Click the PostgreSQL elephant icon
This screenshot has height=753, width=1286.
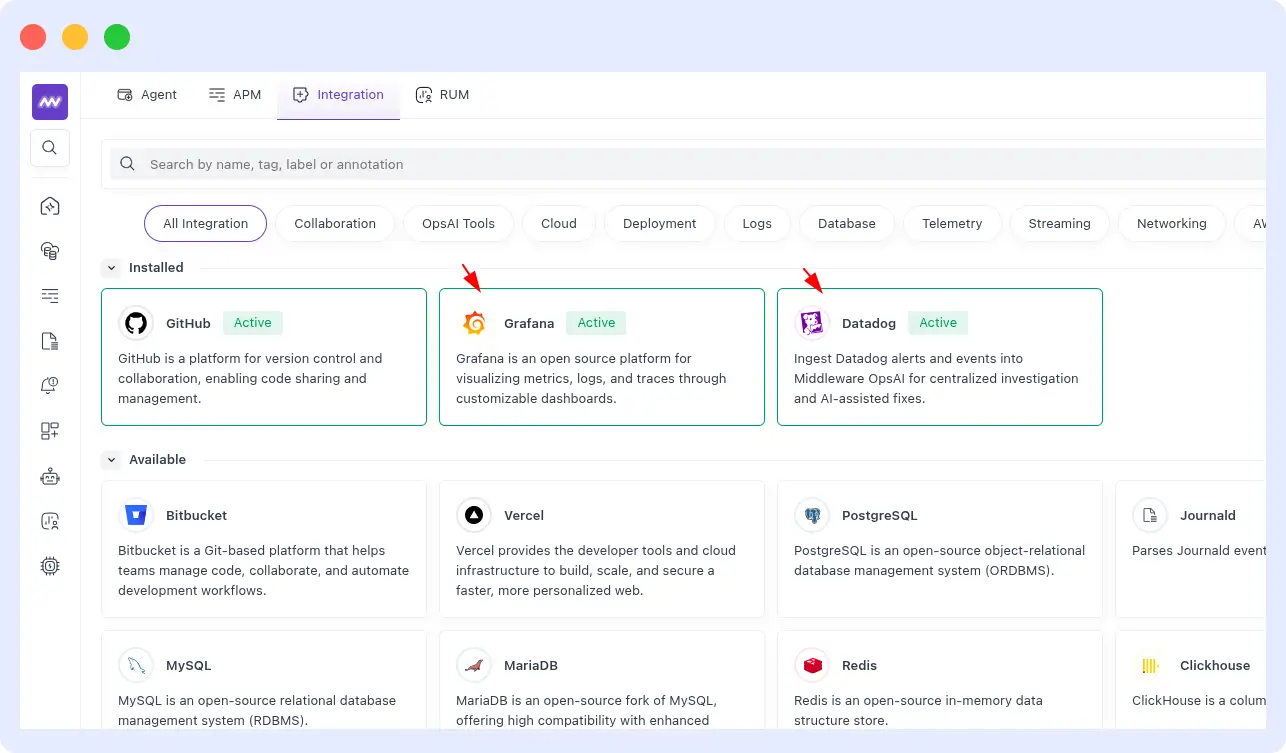coord(812,515)
